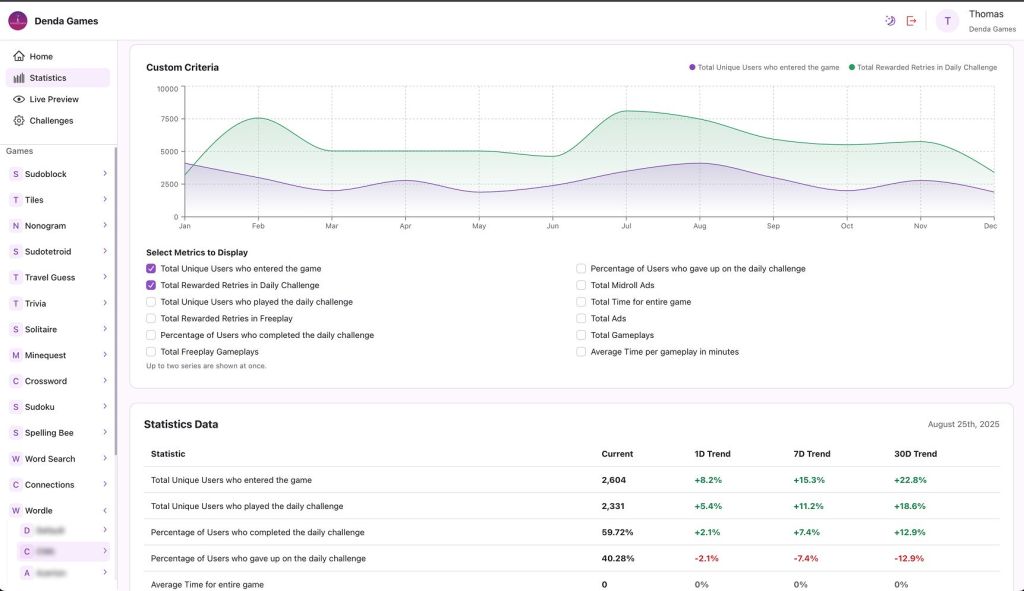The width and height of the screenshot is (1024, 591).
Task: Click the green Rewarded Retries legend dot
Action: (852, 67)
